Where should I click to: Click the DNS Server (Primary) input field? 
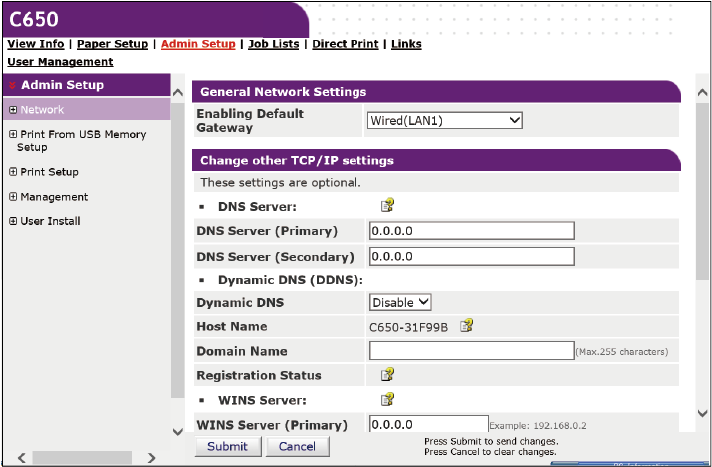tap(471, 231)
